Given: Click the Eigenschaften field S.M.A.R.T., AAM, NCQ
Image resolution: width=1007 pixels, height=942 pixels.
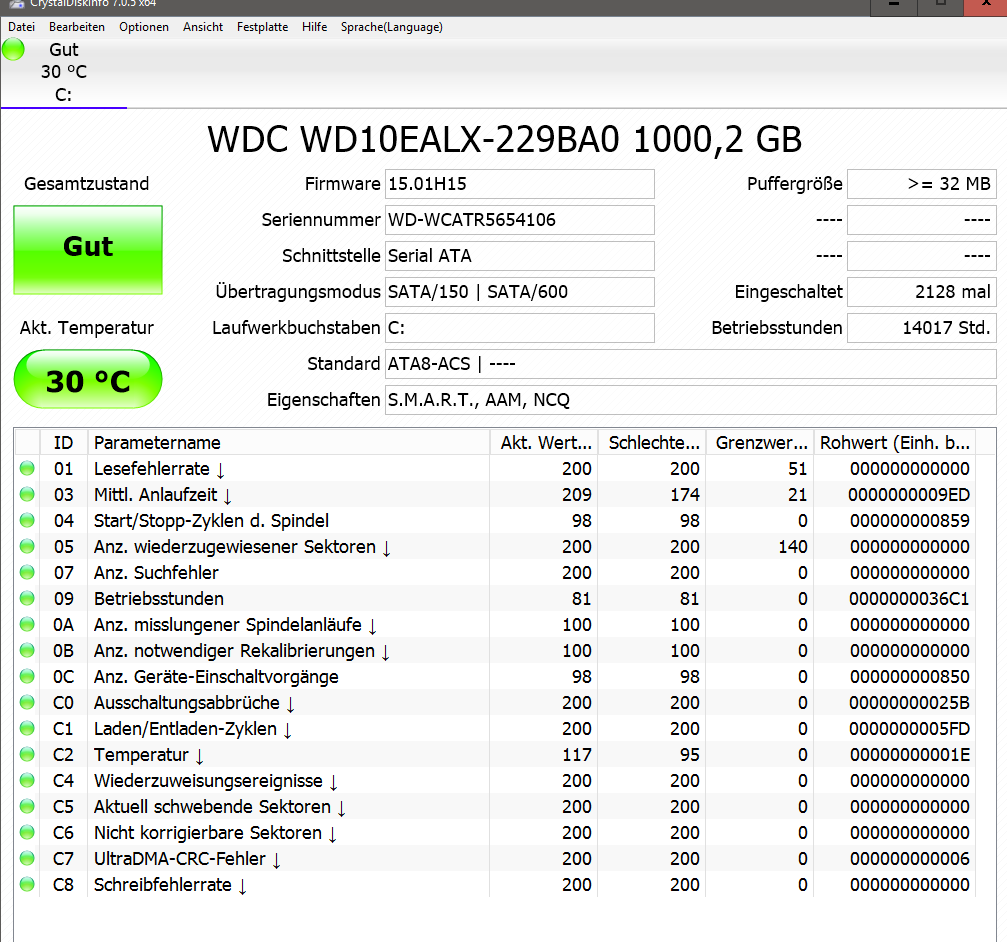Looking at the screenshot, I should coord(690,400).
